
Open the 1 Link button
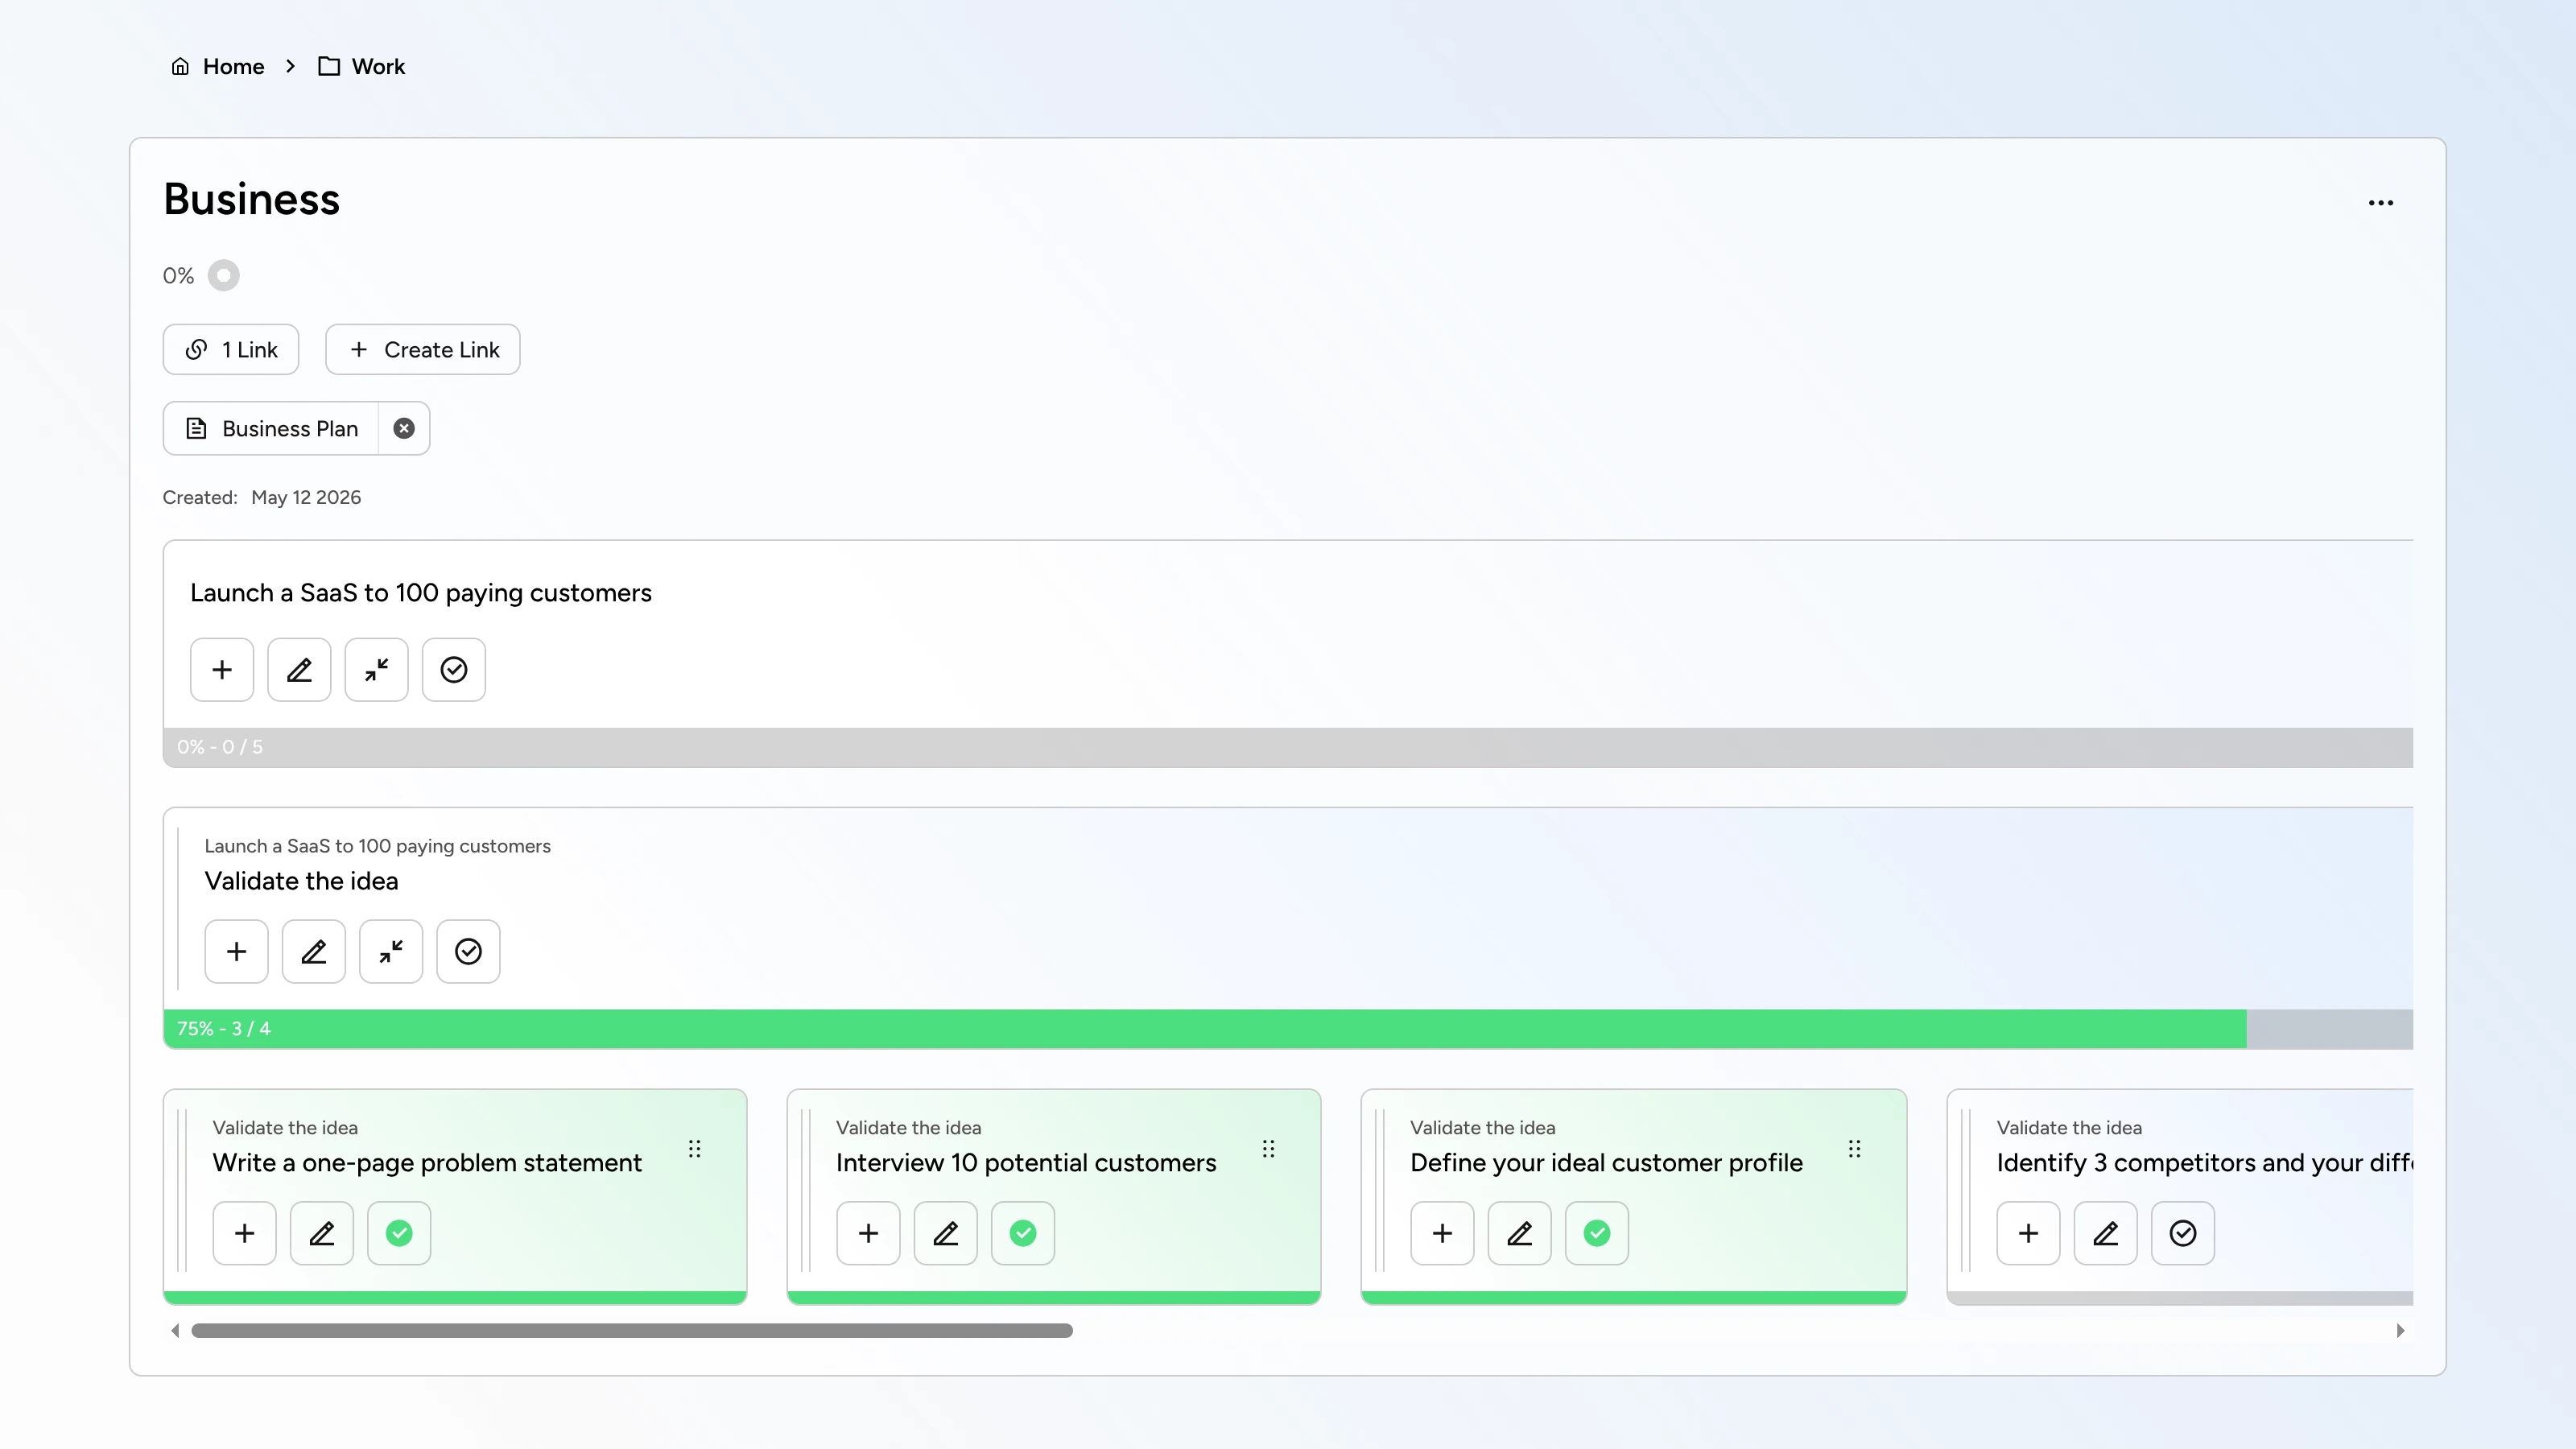(231, 349)
